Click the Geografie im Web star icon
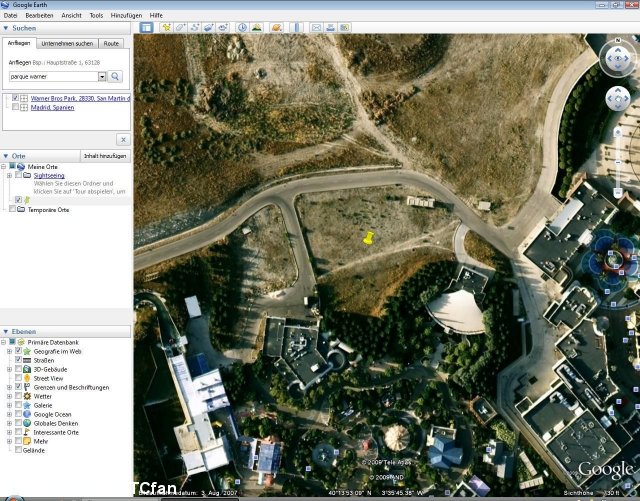This screenshot has width=640, height=501. (27, 352)
